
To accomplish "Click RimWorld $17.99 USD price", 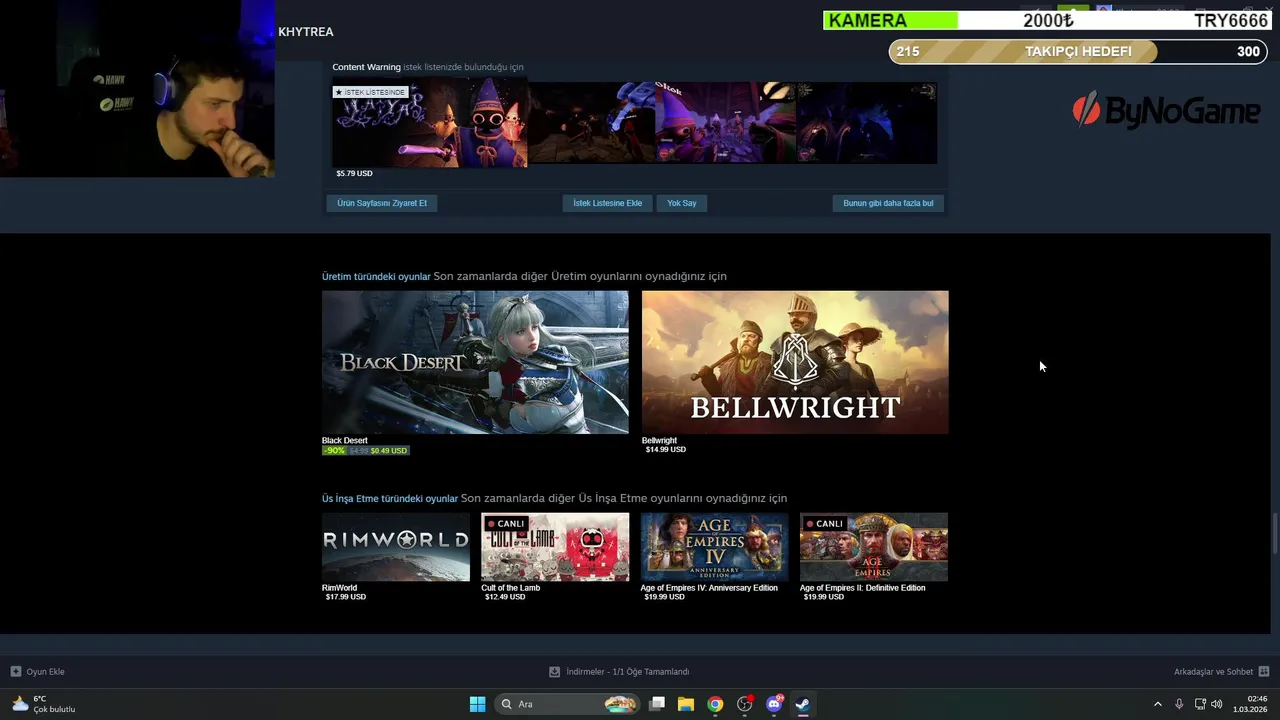I will click(346, 597).
